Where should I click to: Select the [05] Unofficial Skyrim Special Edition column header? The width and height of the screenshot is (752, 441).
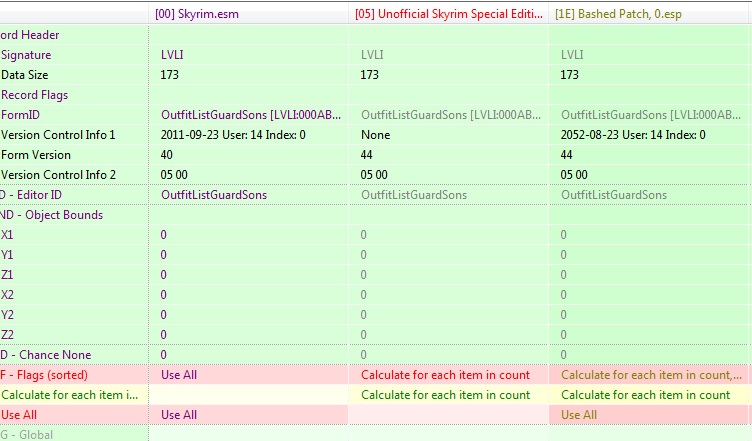click(449, 14)
